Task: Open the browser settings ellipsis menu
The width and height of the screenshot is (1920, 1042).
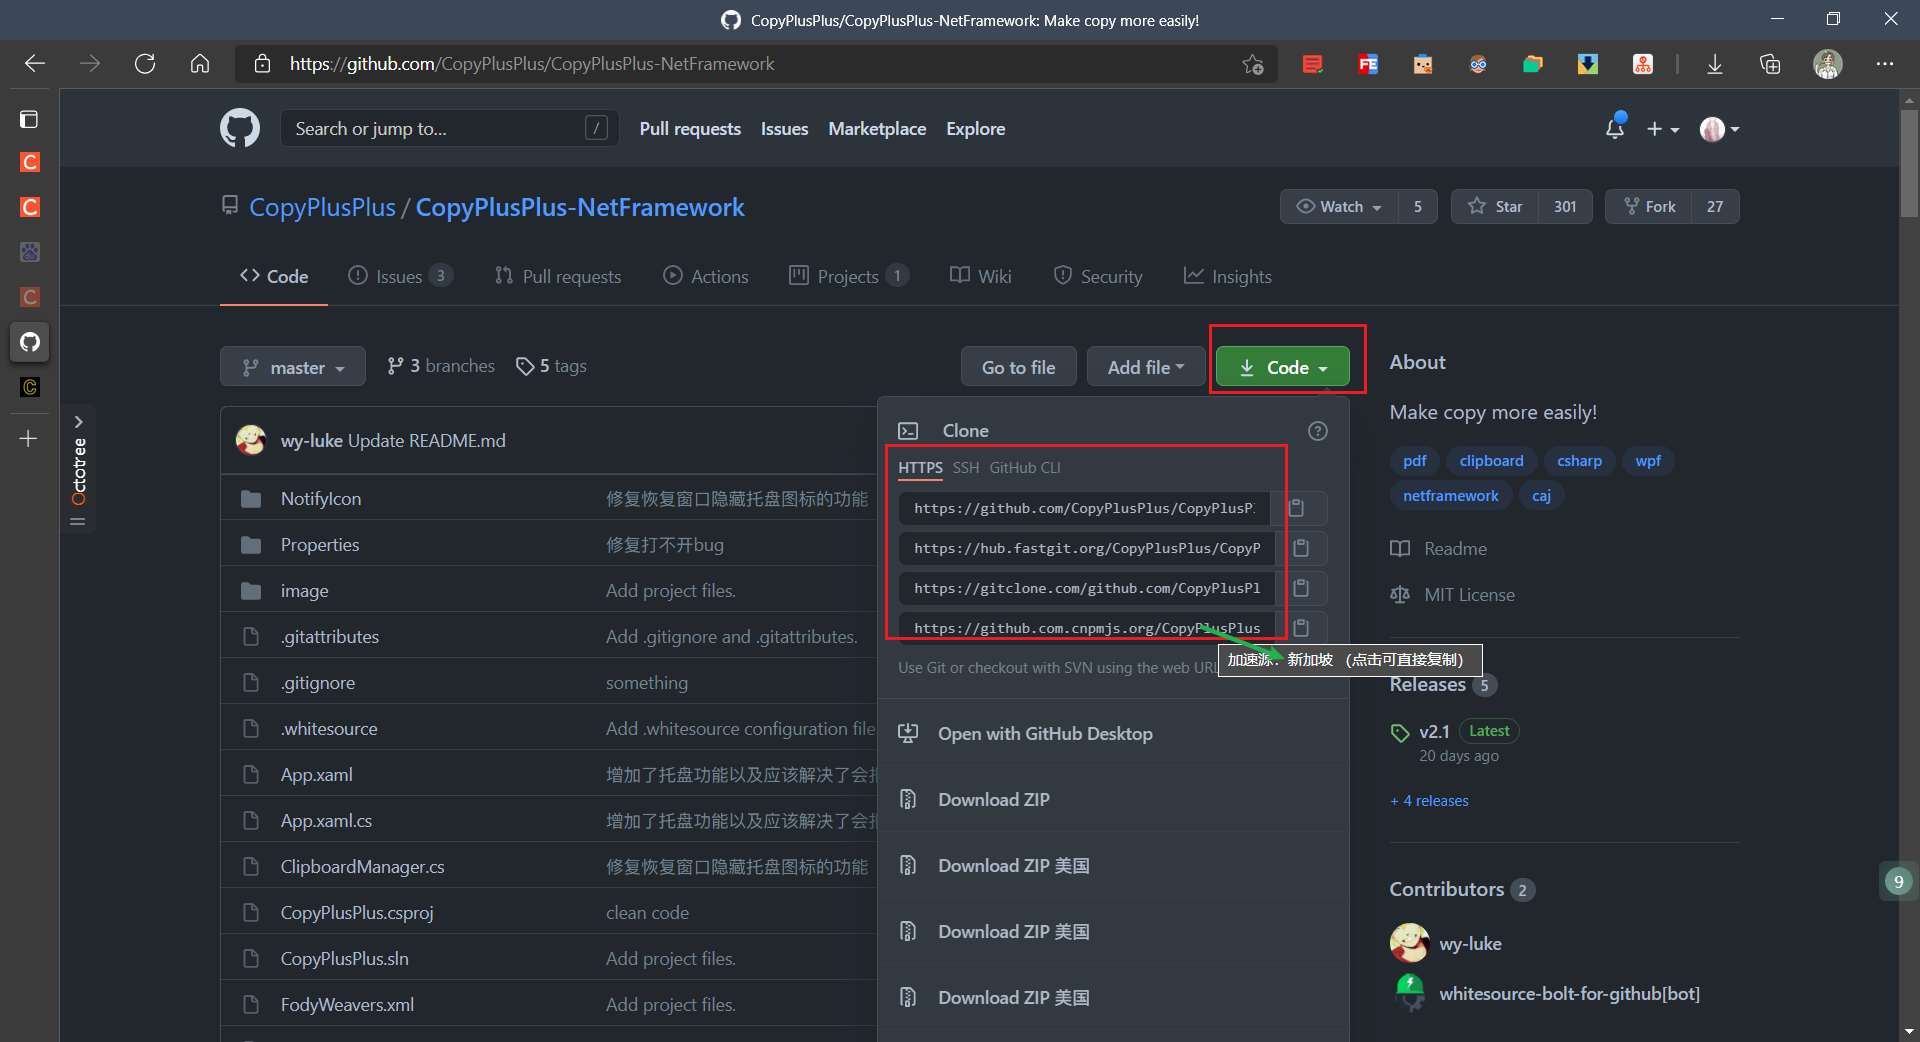Action: point(1885,64)
